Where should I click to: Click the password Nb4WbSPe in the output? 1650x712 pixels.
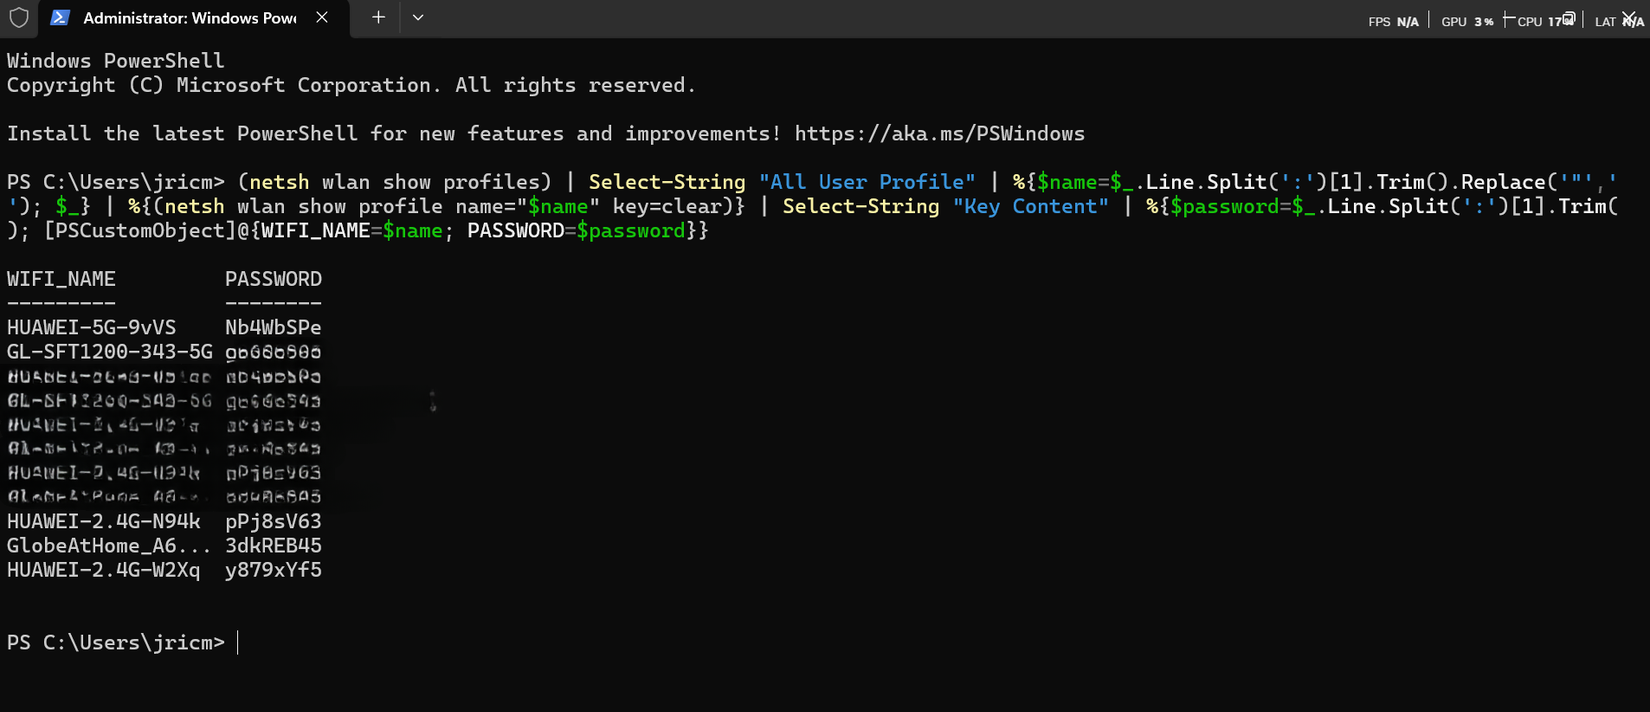pos(273,326)
